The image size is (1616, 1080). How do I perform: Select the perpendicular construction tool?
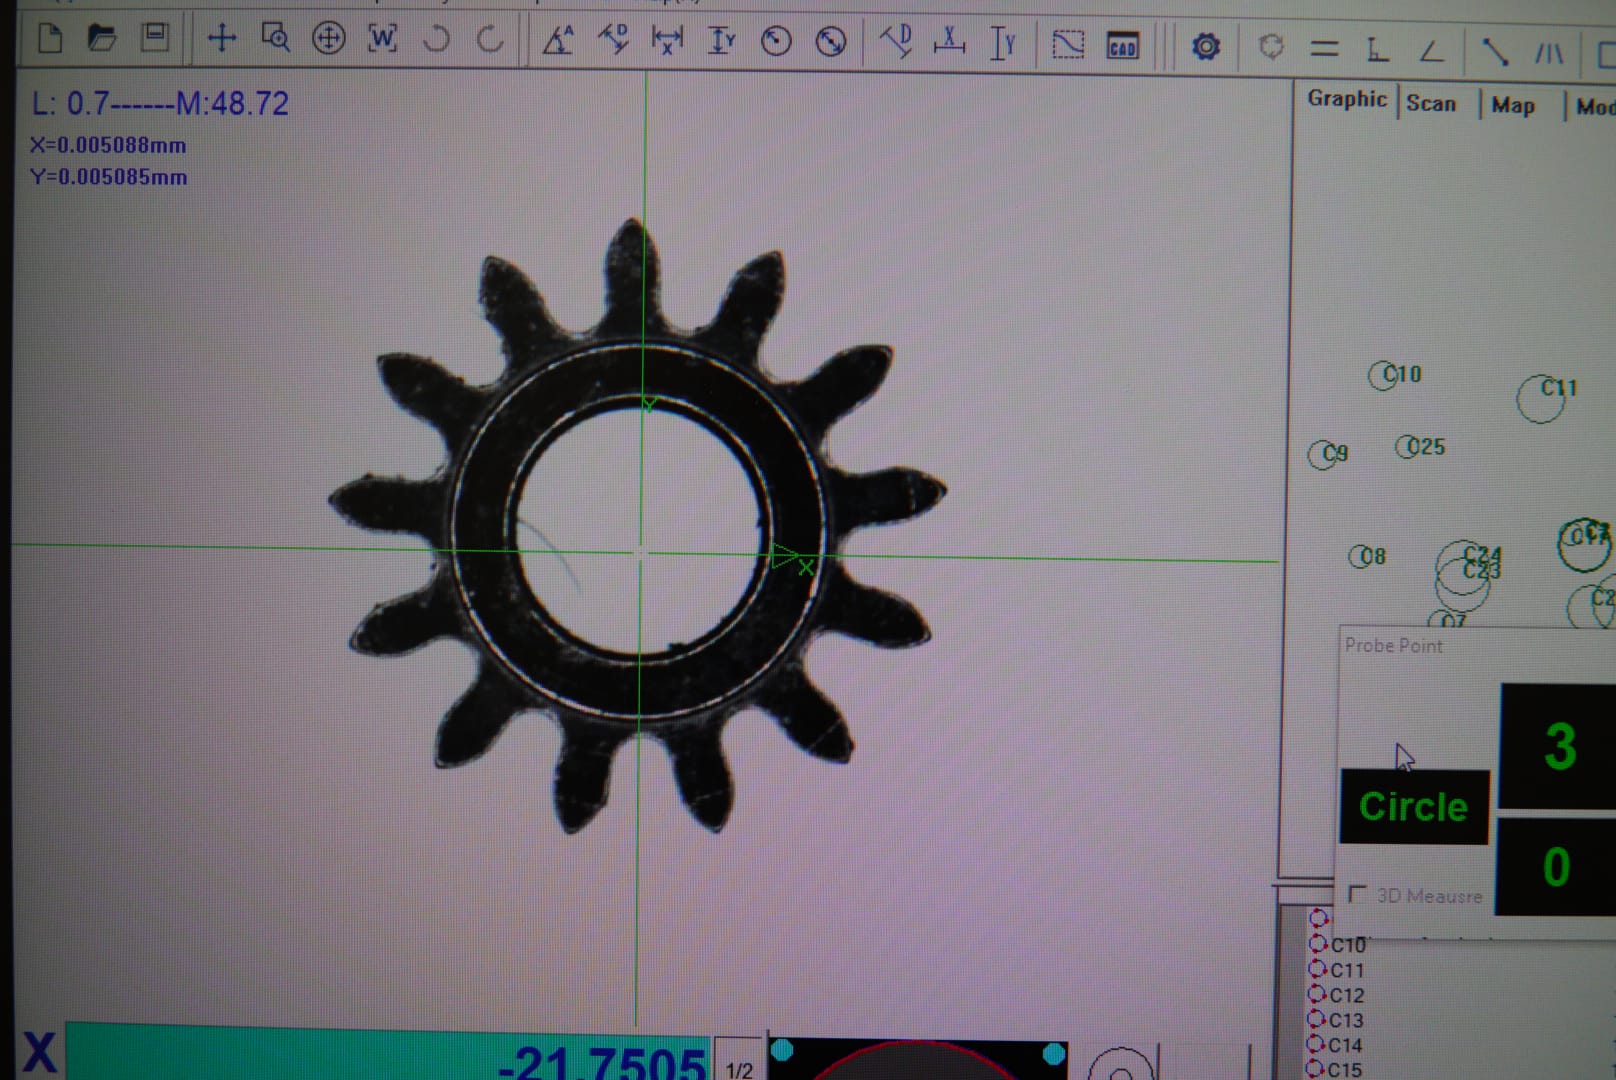click(1378, 49)
